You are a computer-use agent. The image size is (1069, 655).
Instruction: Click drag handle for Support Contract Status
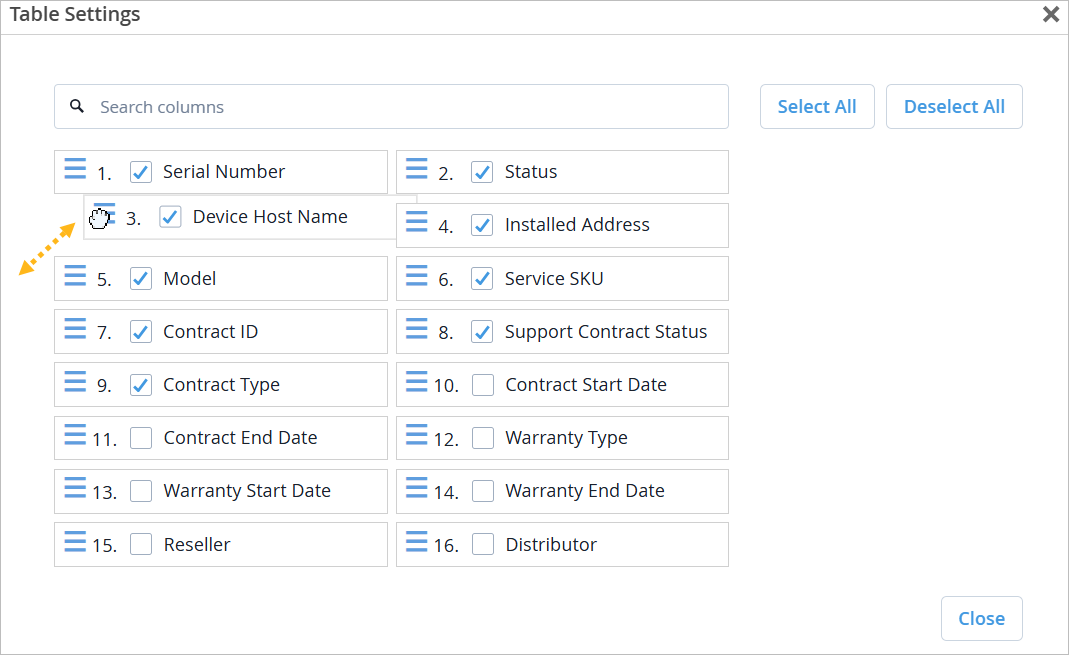point(417,329)
